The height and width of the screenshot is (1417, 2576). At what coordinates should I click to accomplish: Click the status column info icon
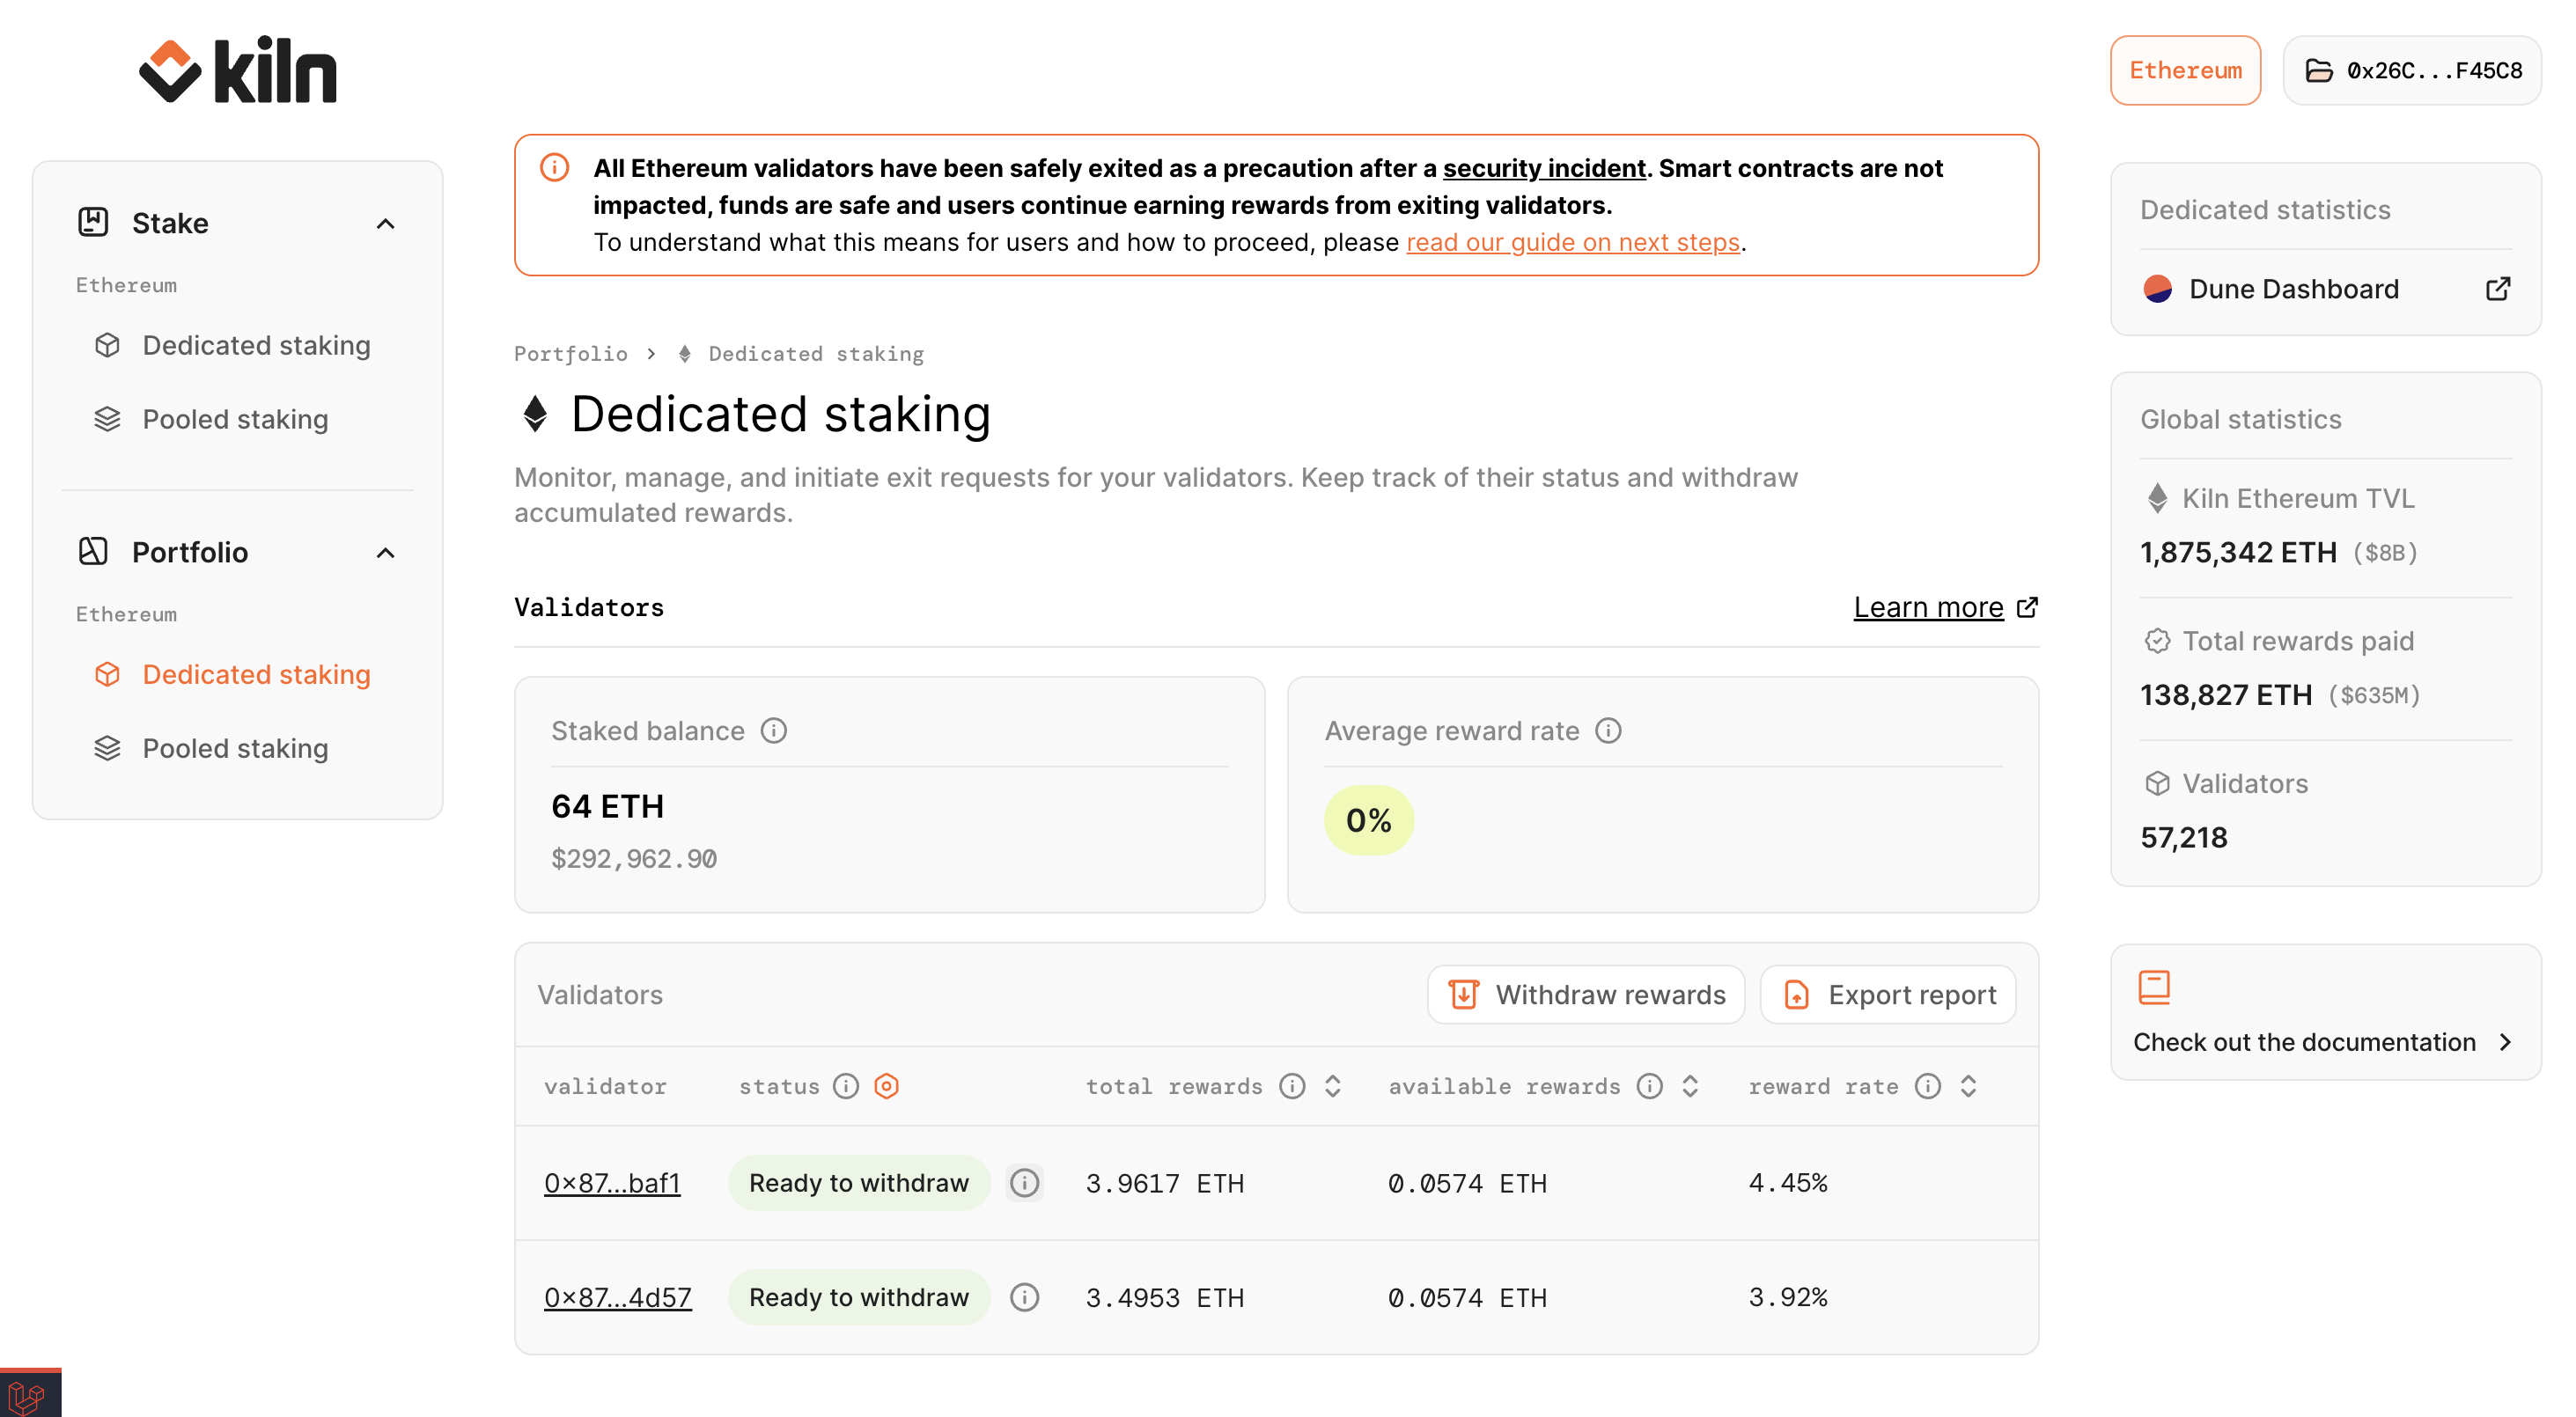click(x=846, y=1086)
